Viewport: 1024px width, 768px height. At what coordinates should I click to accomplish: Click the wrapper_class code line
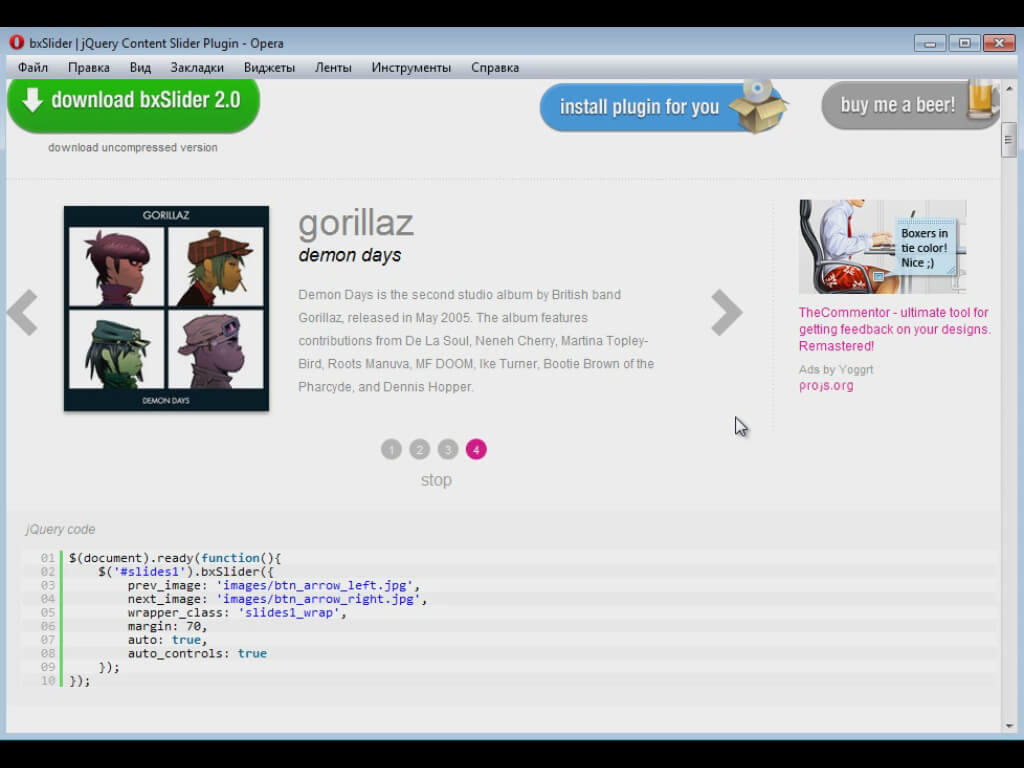pos(237,613)
